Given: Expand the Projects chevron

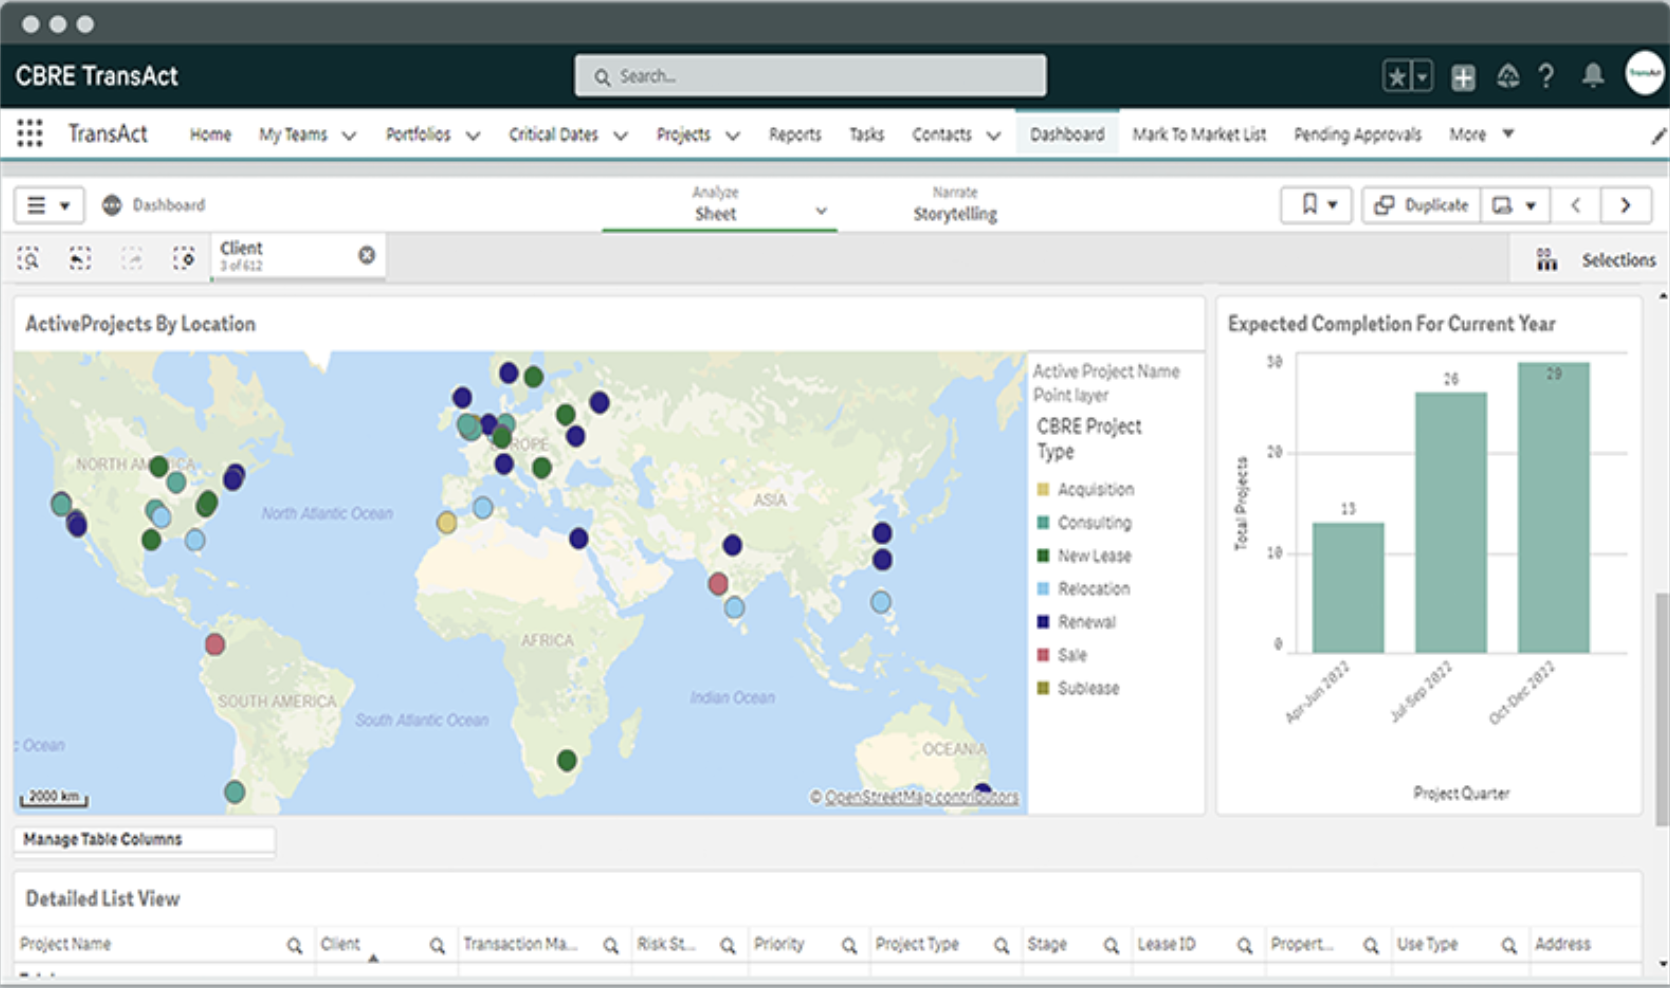Looking at the screenshot, I should point(732,135).
